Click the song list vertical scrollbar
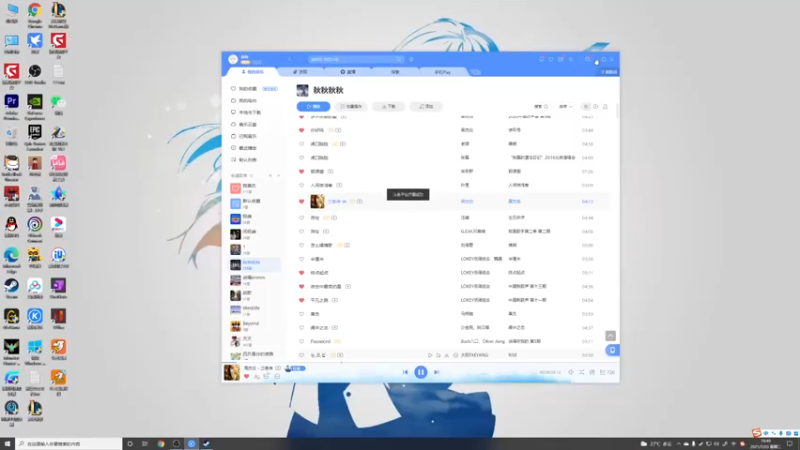The width and height of the screenshot is (800, 450). click(617, 110)
